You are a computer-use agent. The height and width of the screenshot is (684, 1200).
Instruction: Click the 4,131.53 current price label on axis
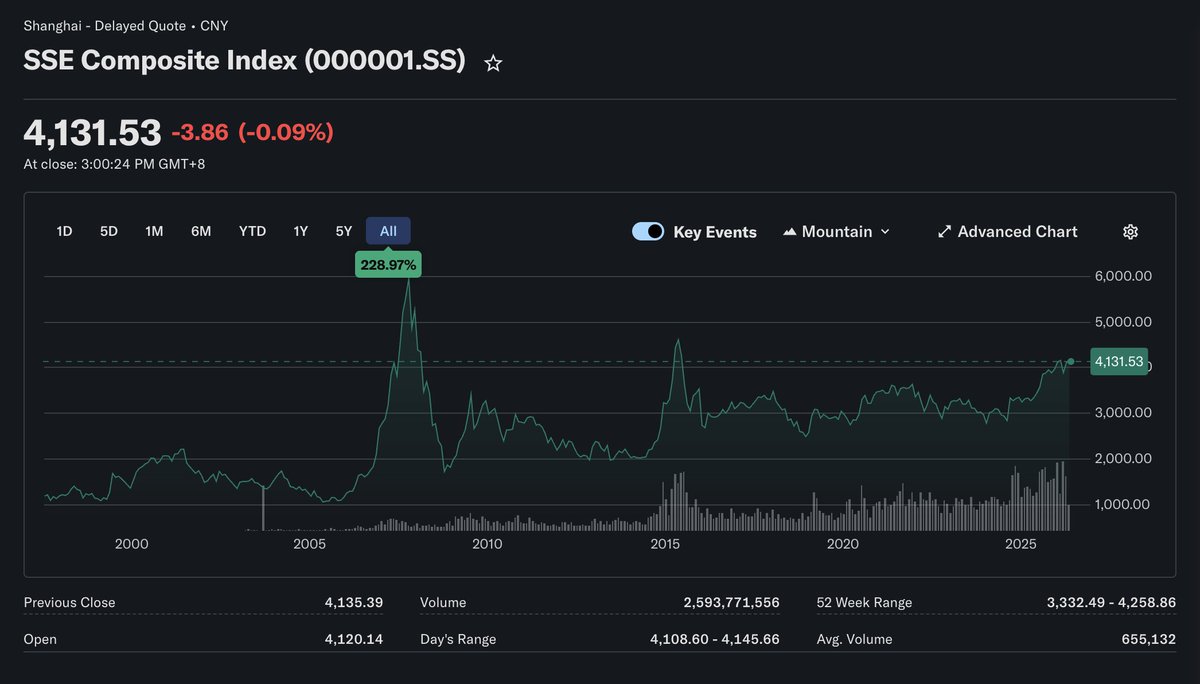(x=1119, y=361)
